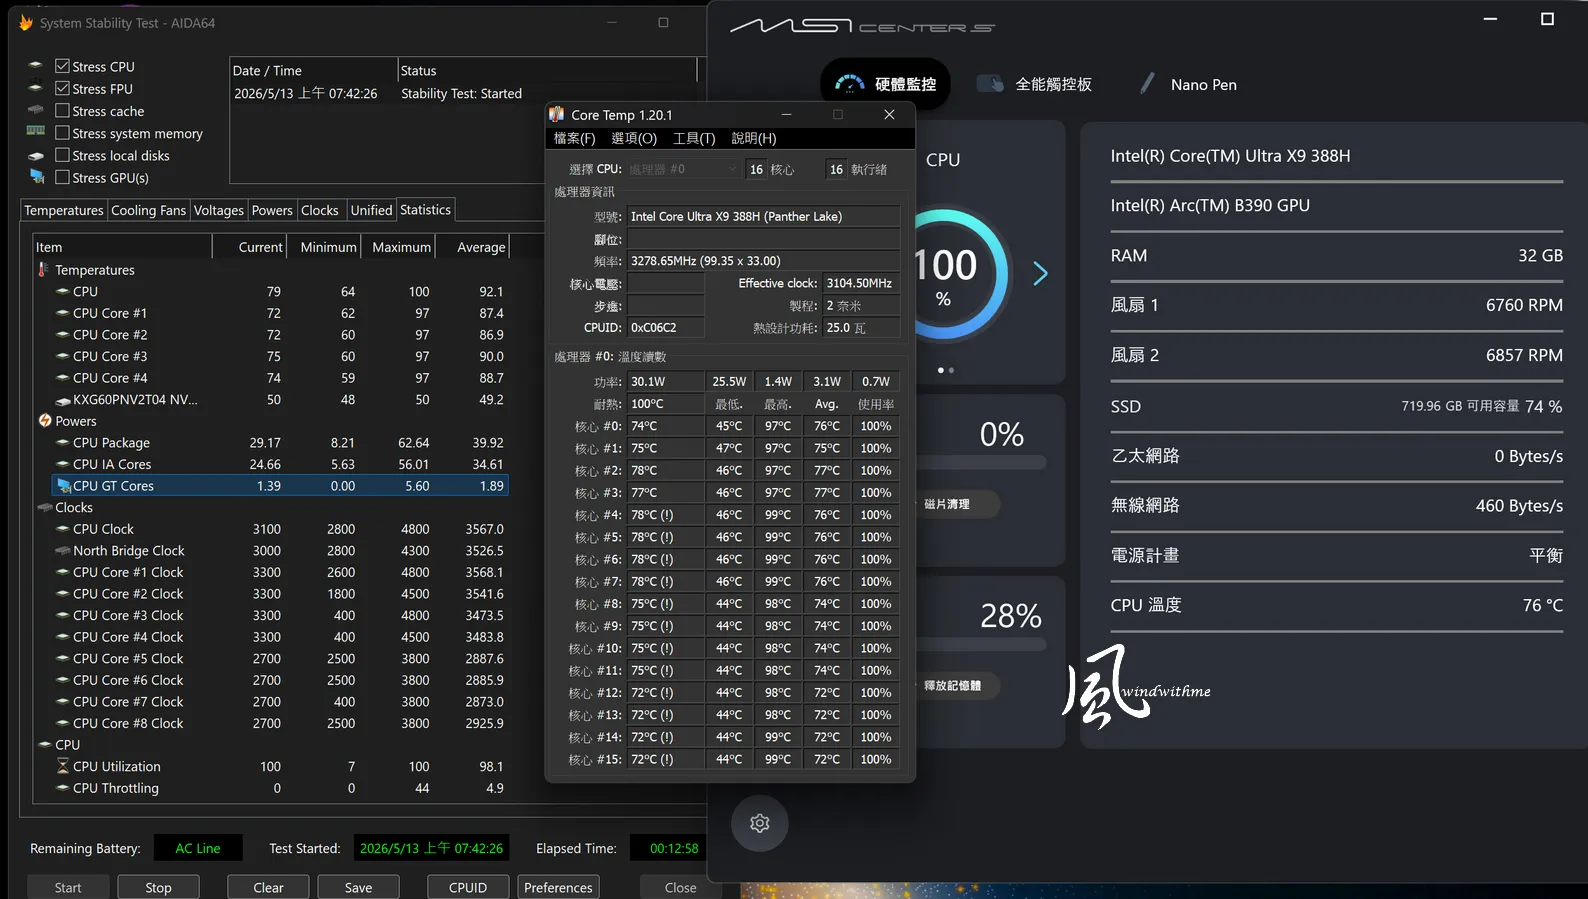This screenshot has height=899, width=1588.
Task: Click the CPUID button
Action: (468, 887)
